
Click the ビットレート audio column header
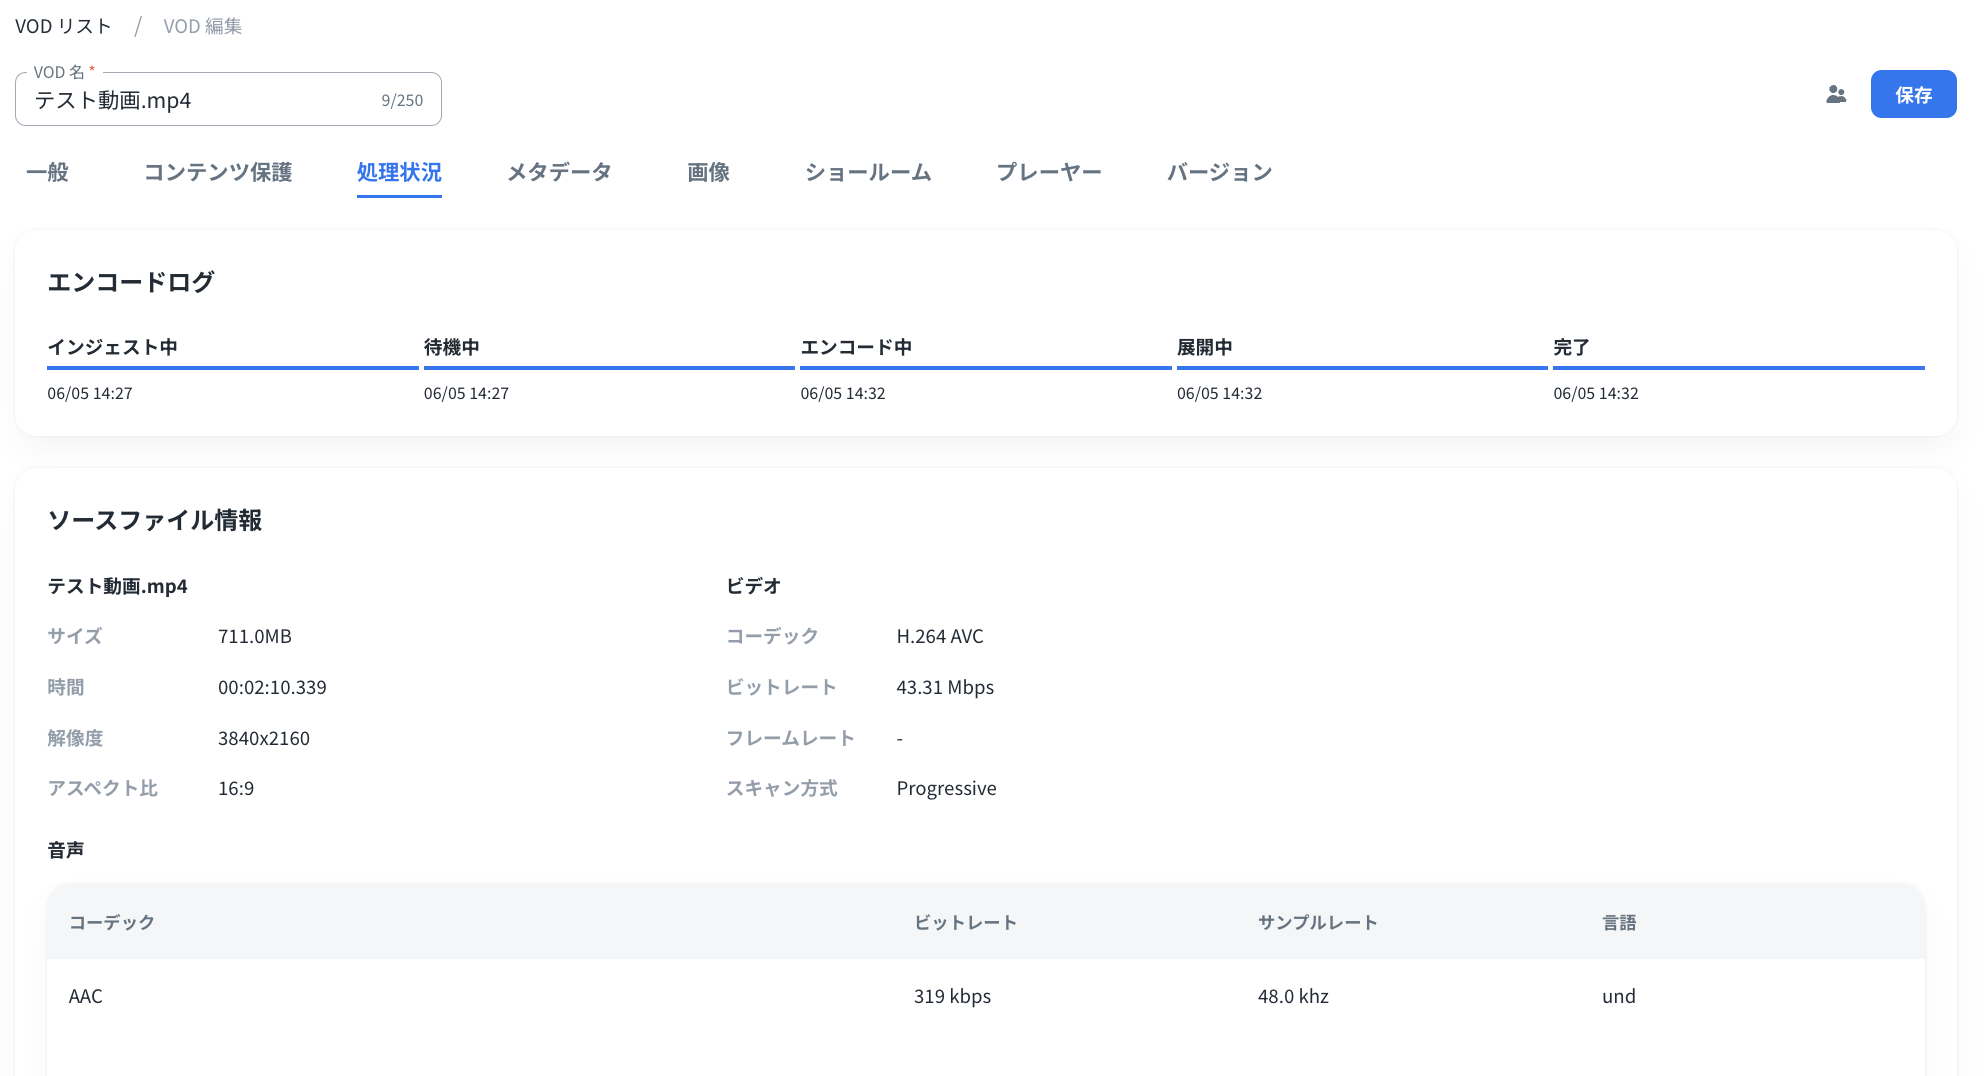click(965, 922)
